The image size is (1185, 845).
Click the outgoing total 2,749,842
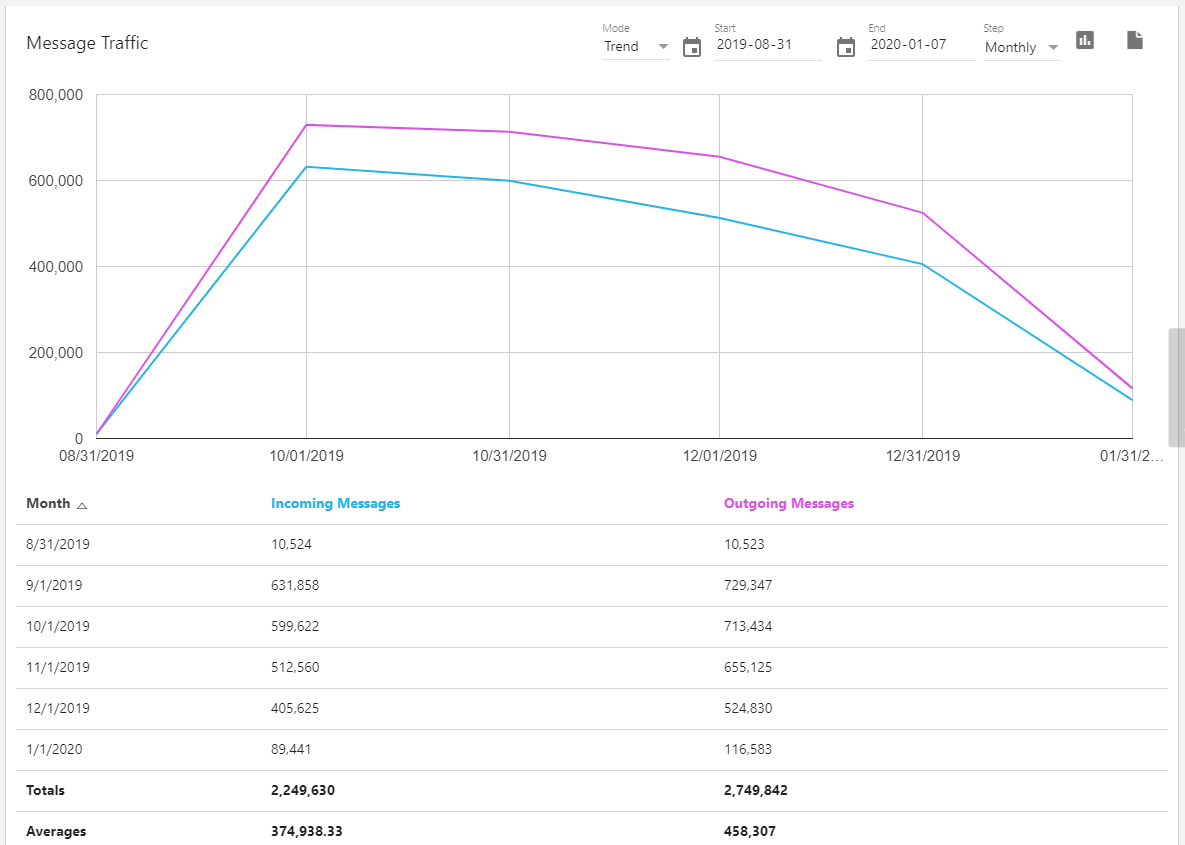755,791
